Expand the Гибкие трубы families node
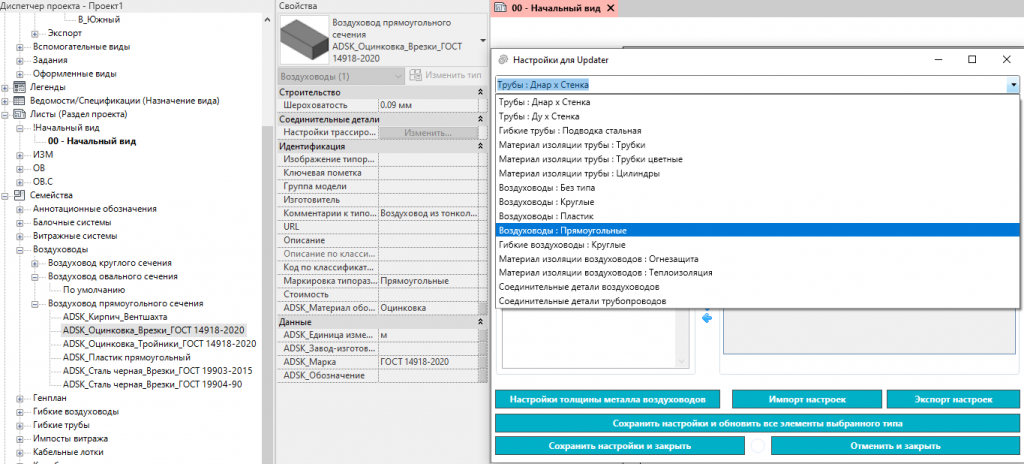This screenshot has width=1024, height=464. [20, 425]
